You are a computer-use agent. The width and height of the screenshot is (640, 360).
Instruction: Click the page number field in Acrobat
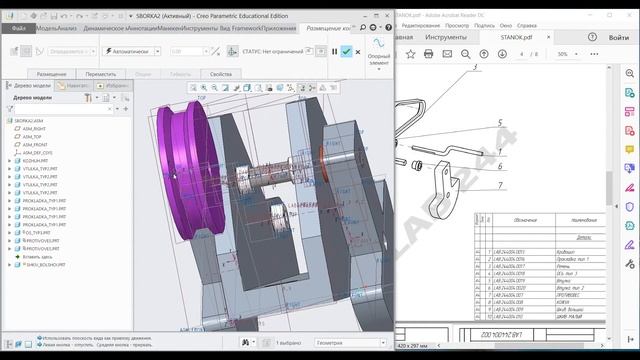pos(522,54)
